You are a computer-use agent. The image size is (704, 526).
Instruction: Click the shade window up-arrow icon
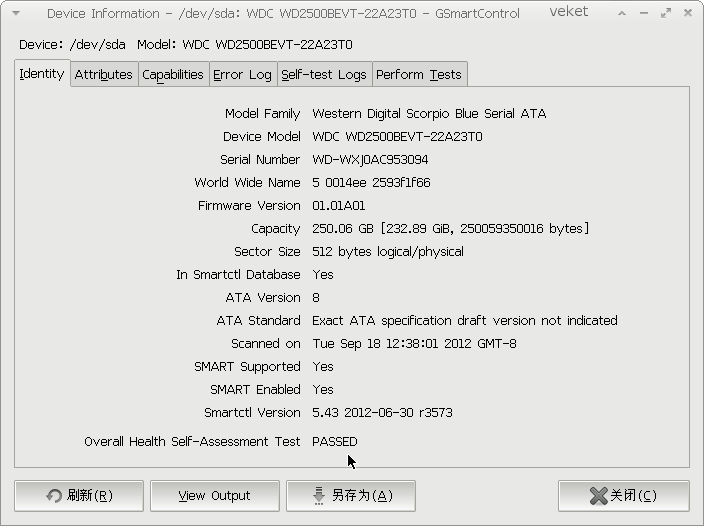pyautogui.click(x=622, y=13)
